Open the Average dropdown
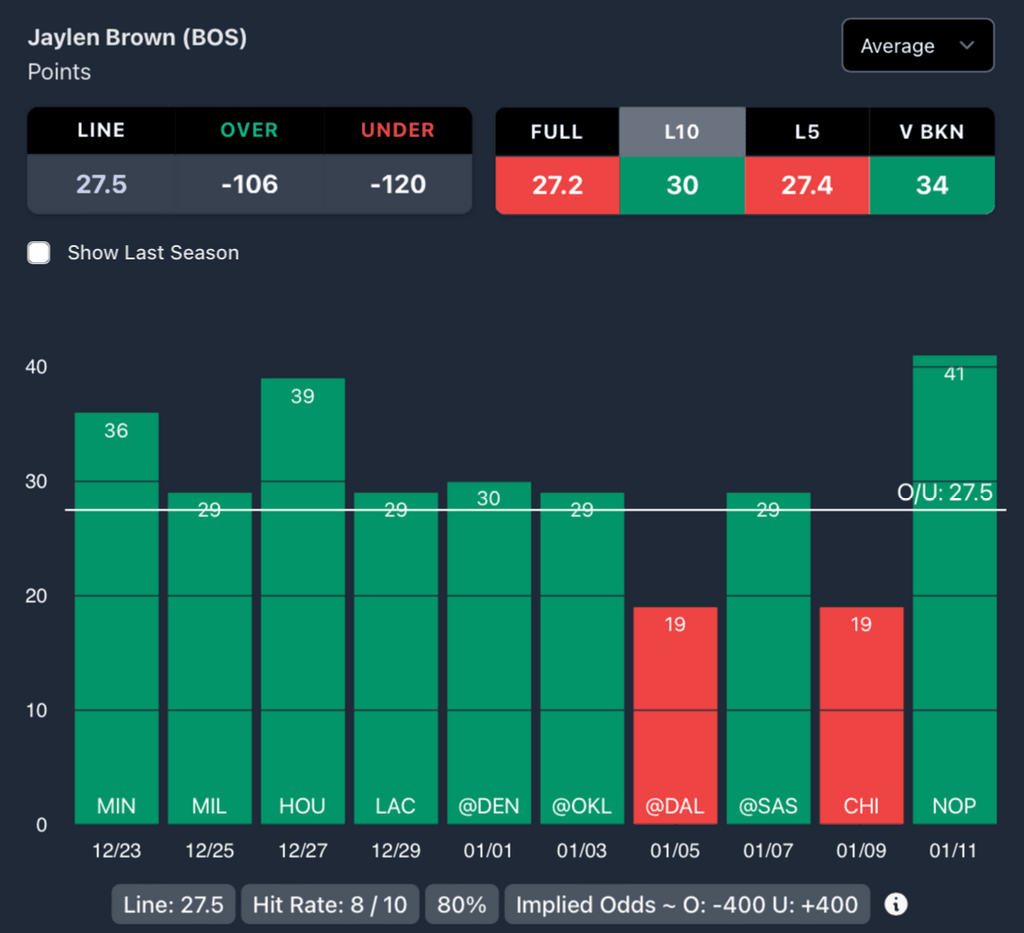1024x933 pixels. tap(918, 46)
